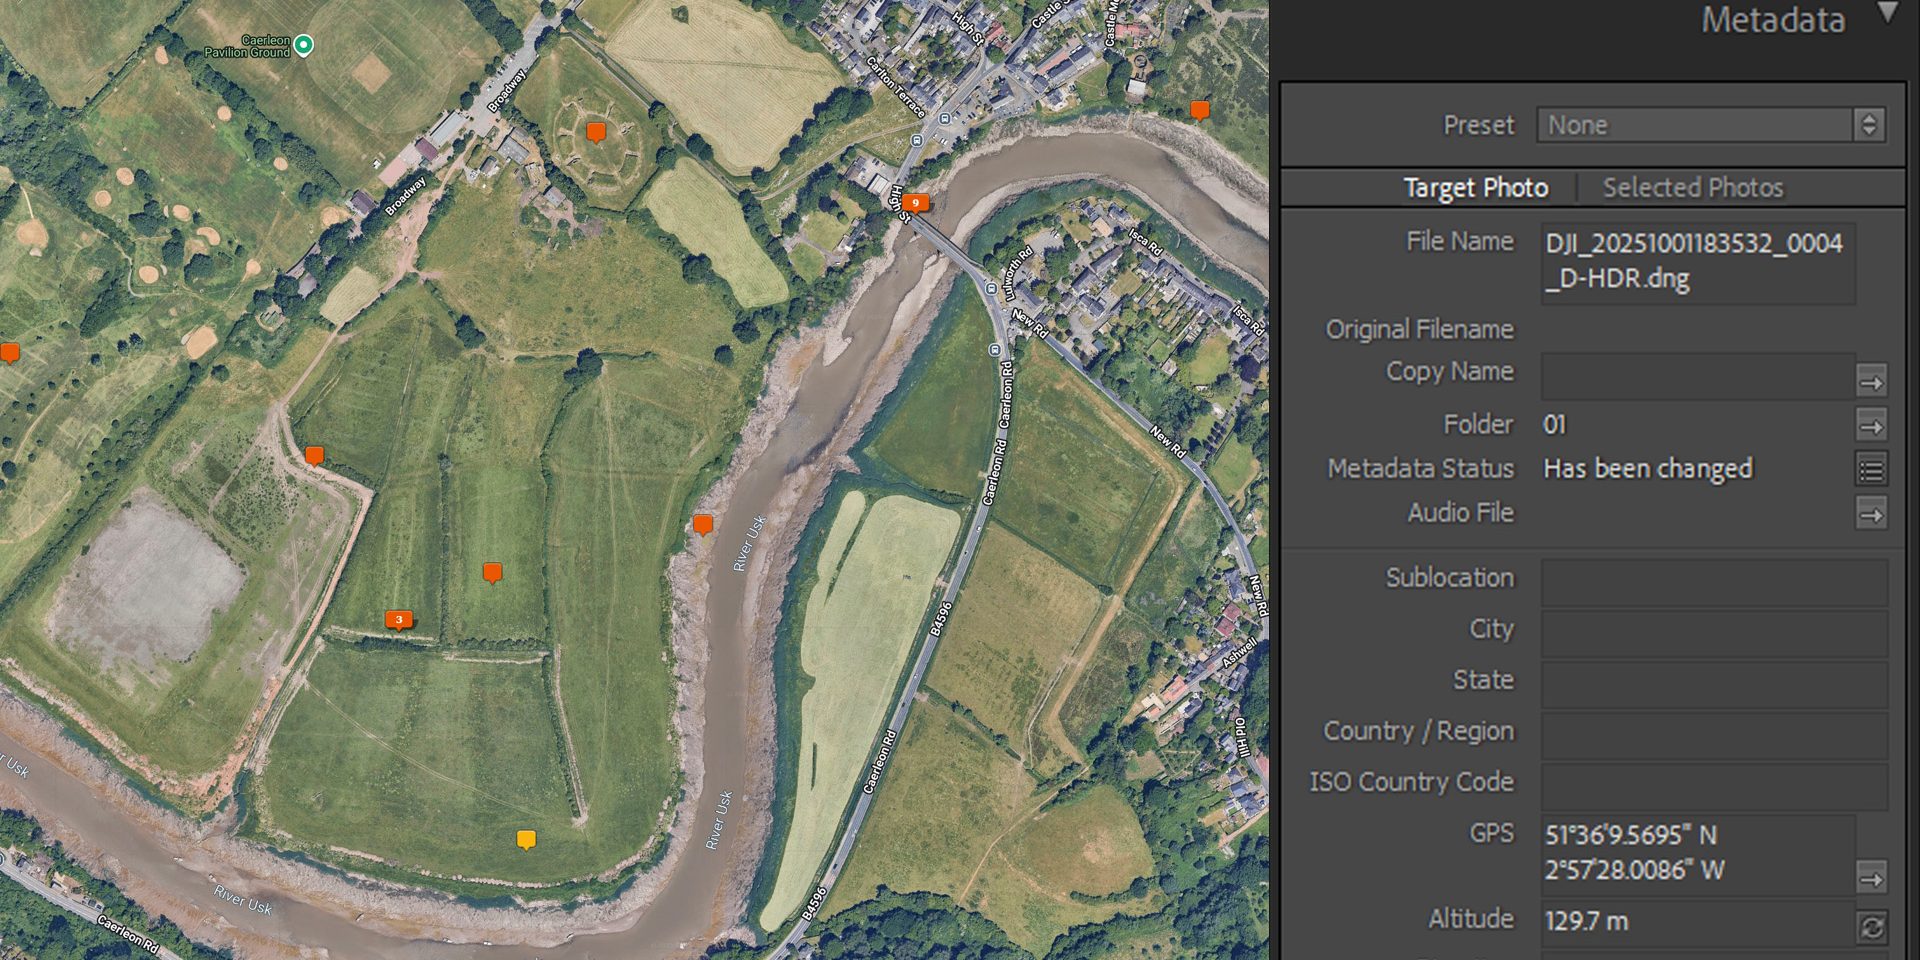Click the arrow button beside Copy Name
The image size is (1920, 960).
click(1871, 381)
